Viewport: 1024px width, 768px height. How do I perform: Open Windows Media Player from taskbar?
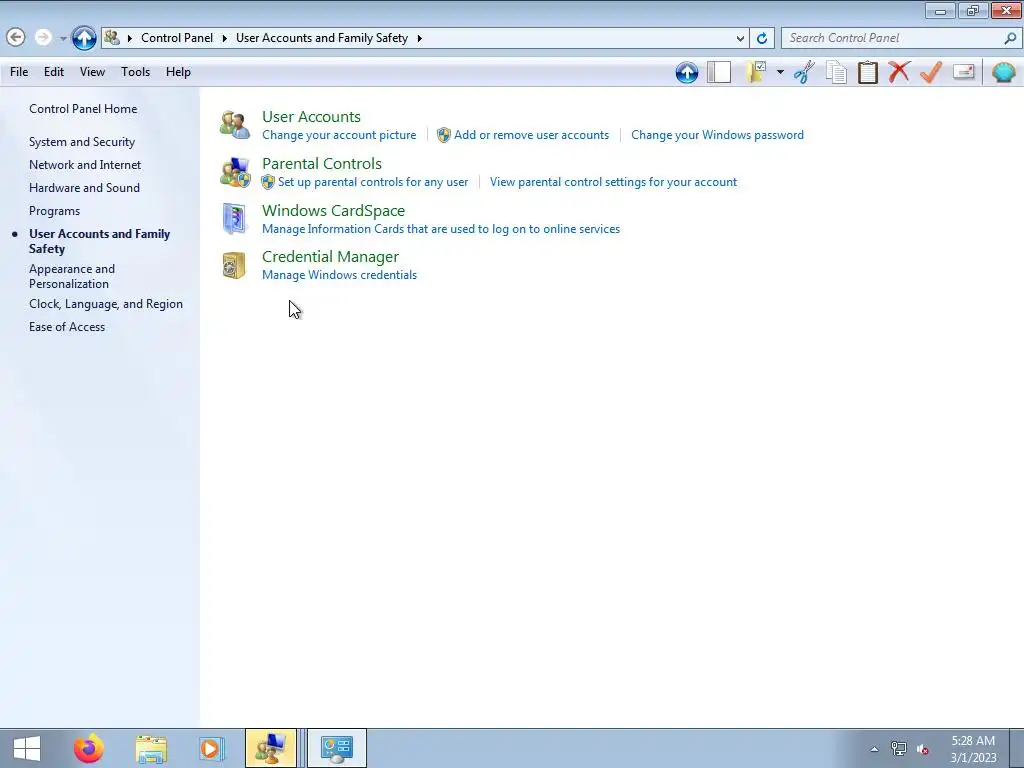pyautogui.click(x=211, y=748)
